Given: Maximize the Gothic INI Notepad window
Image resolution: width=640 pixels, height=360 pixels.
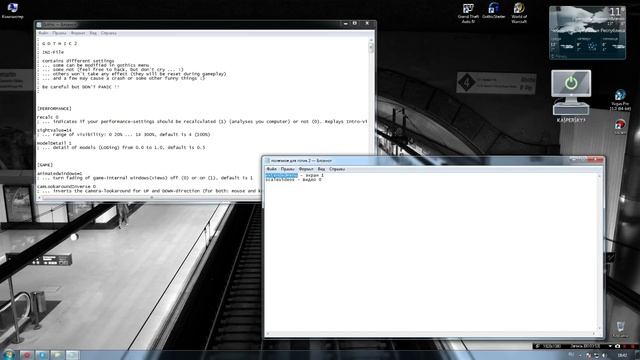Looking at the screenshot, I should coord(355,24).
